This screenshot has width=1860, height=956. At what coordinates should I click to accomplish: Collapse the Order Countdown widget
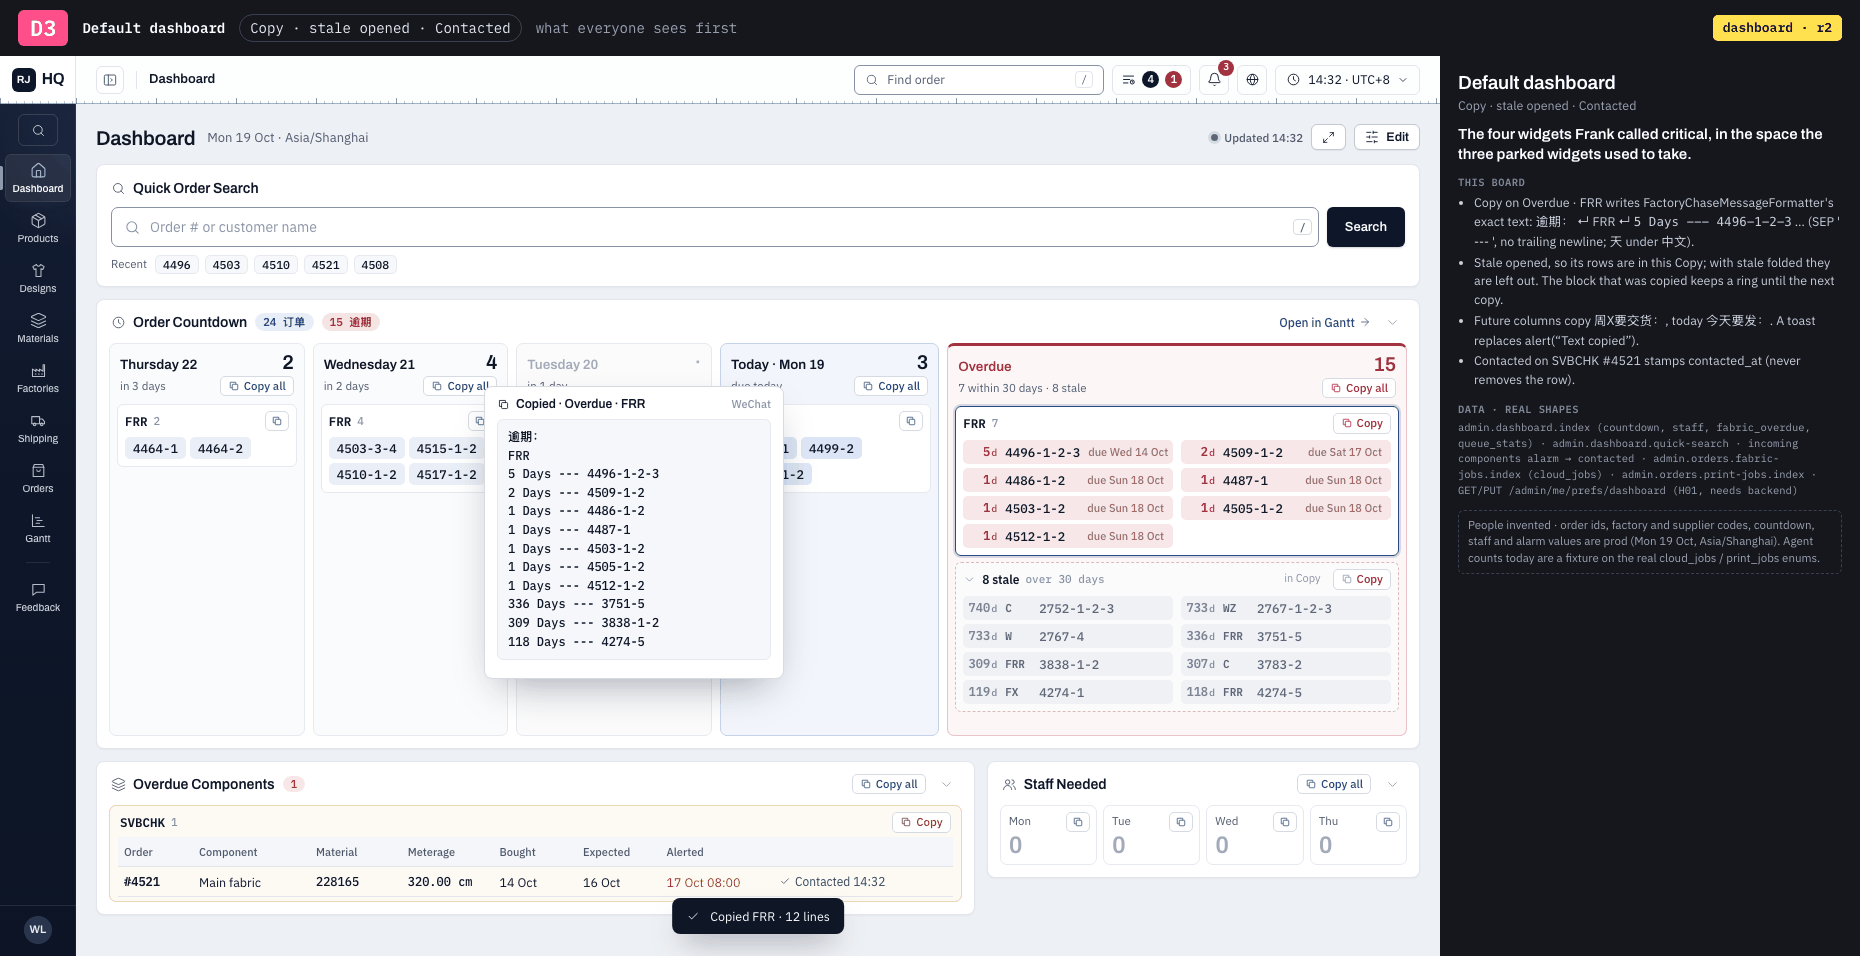click(1392, 322)
